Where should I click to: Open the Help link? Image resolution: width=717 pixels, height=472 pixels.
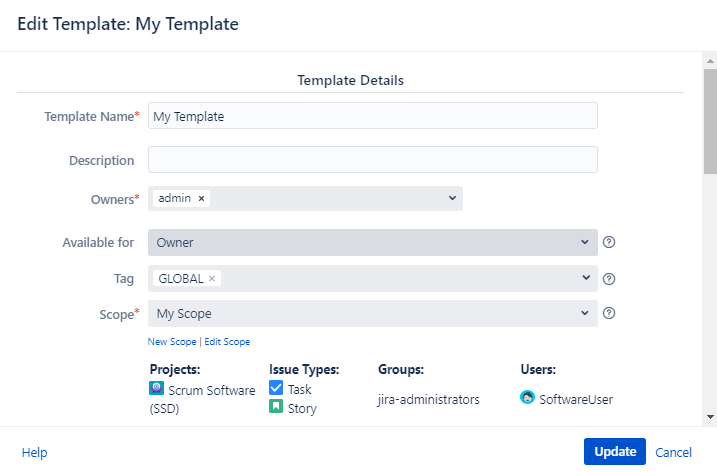34,452
